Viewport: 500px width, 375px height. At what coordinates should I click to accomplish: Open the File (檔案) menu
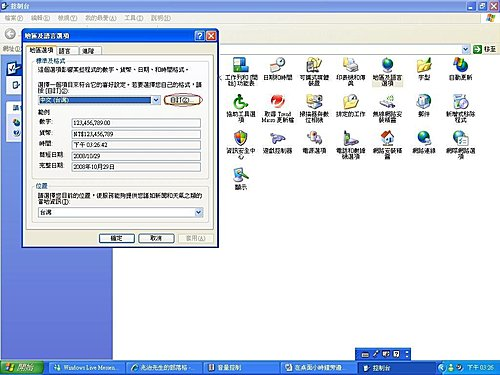pyautogui.click(x=13, y=18)
